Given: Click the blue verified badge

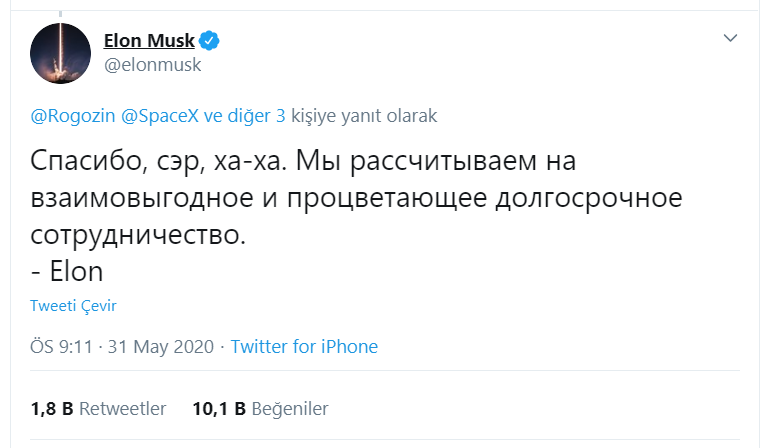Looking at the screenshot, I should click(210, 41).
